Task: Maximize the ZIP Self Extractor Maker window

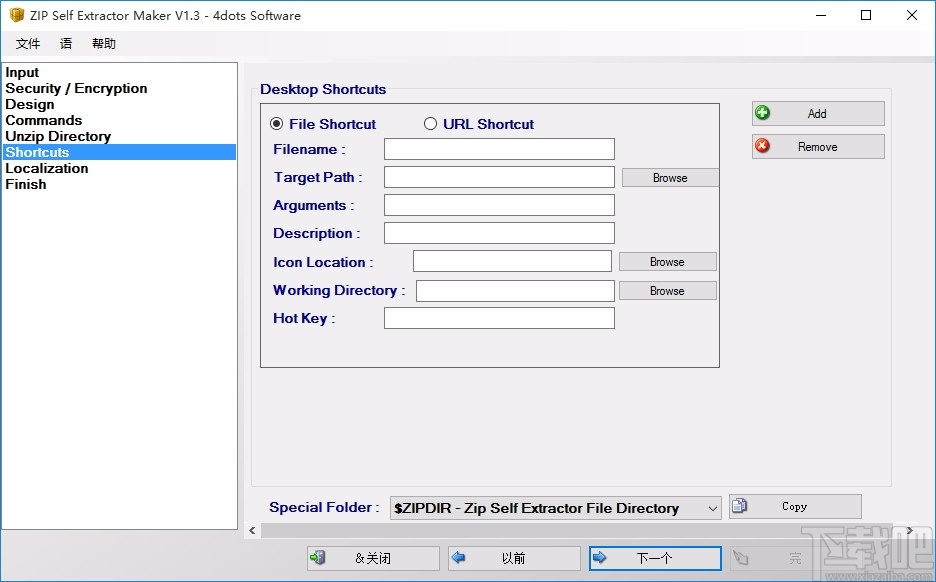Action: (866, 16)
